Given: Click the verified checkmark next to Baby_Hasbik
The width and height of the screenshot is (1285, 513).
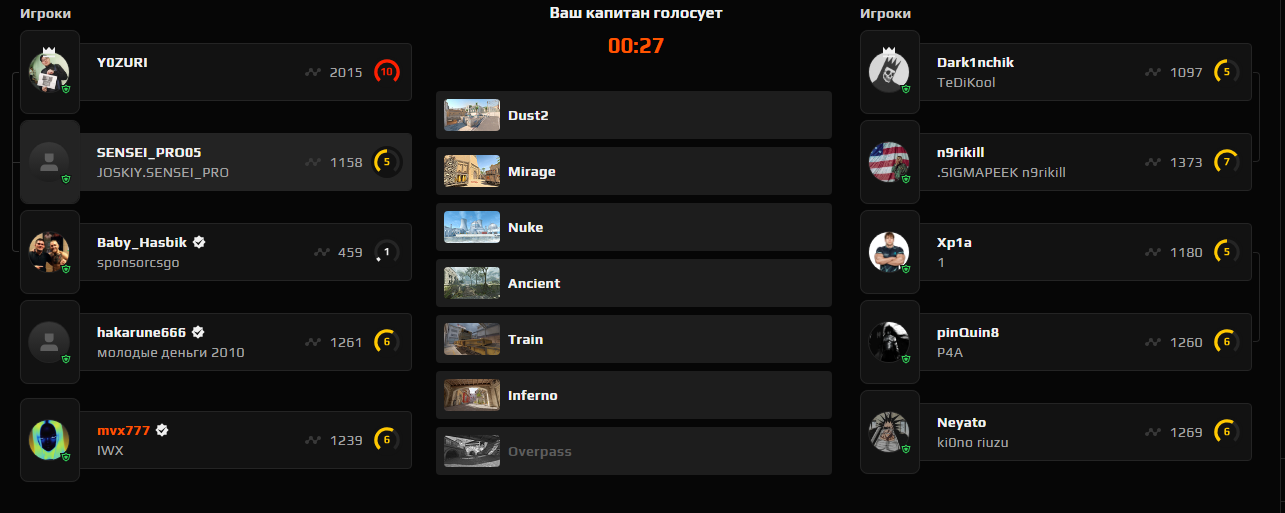Looking at the screenshot, I should [x=199, y=242].
